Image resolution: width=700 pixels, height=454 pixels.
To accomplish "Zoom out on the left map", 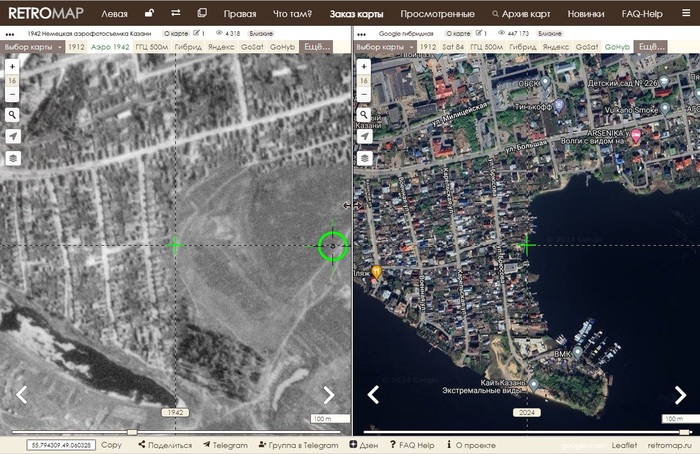I will coord(12,95).
